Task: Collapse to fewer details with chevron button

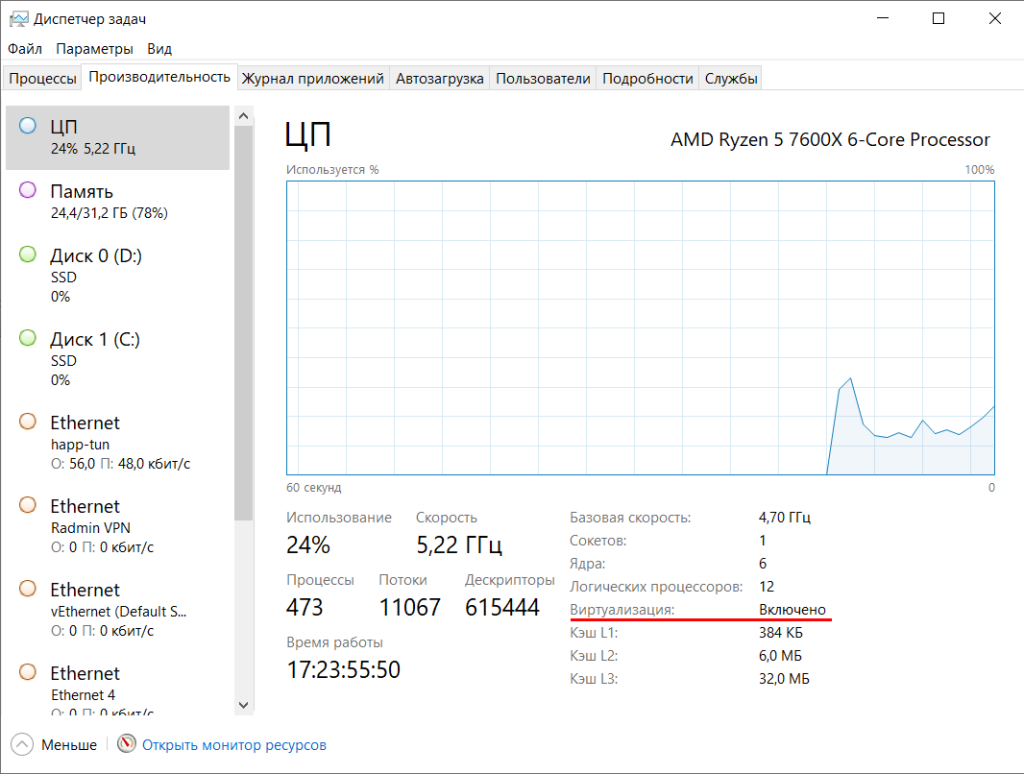Action: 22,745
